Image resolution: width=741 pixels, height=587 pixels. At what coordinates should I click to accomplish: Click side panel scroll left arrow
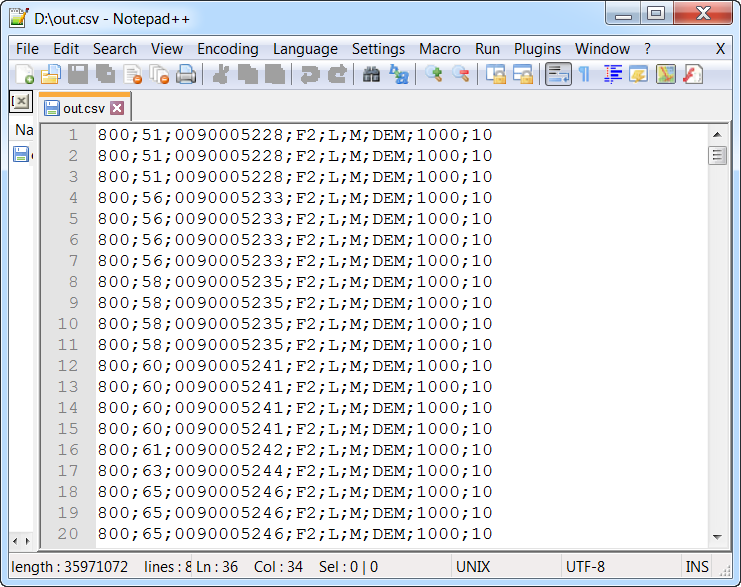tap(16, 541)
